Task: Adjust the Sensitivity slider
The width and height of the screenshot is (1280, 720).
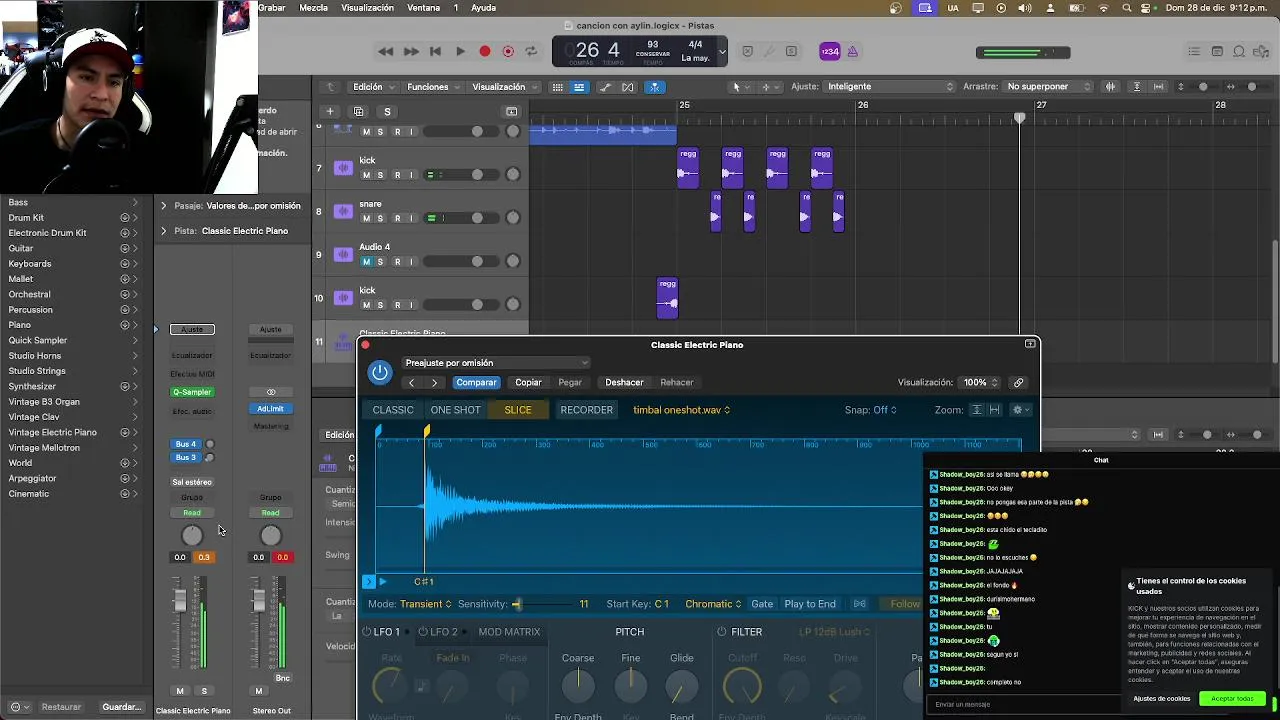Action: (516, 604)
